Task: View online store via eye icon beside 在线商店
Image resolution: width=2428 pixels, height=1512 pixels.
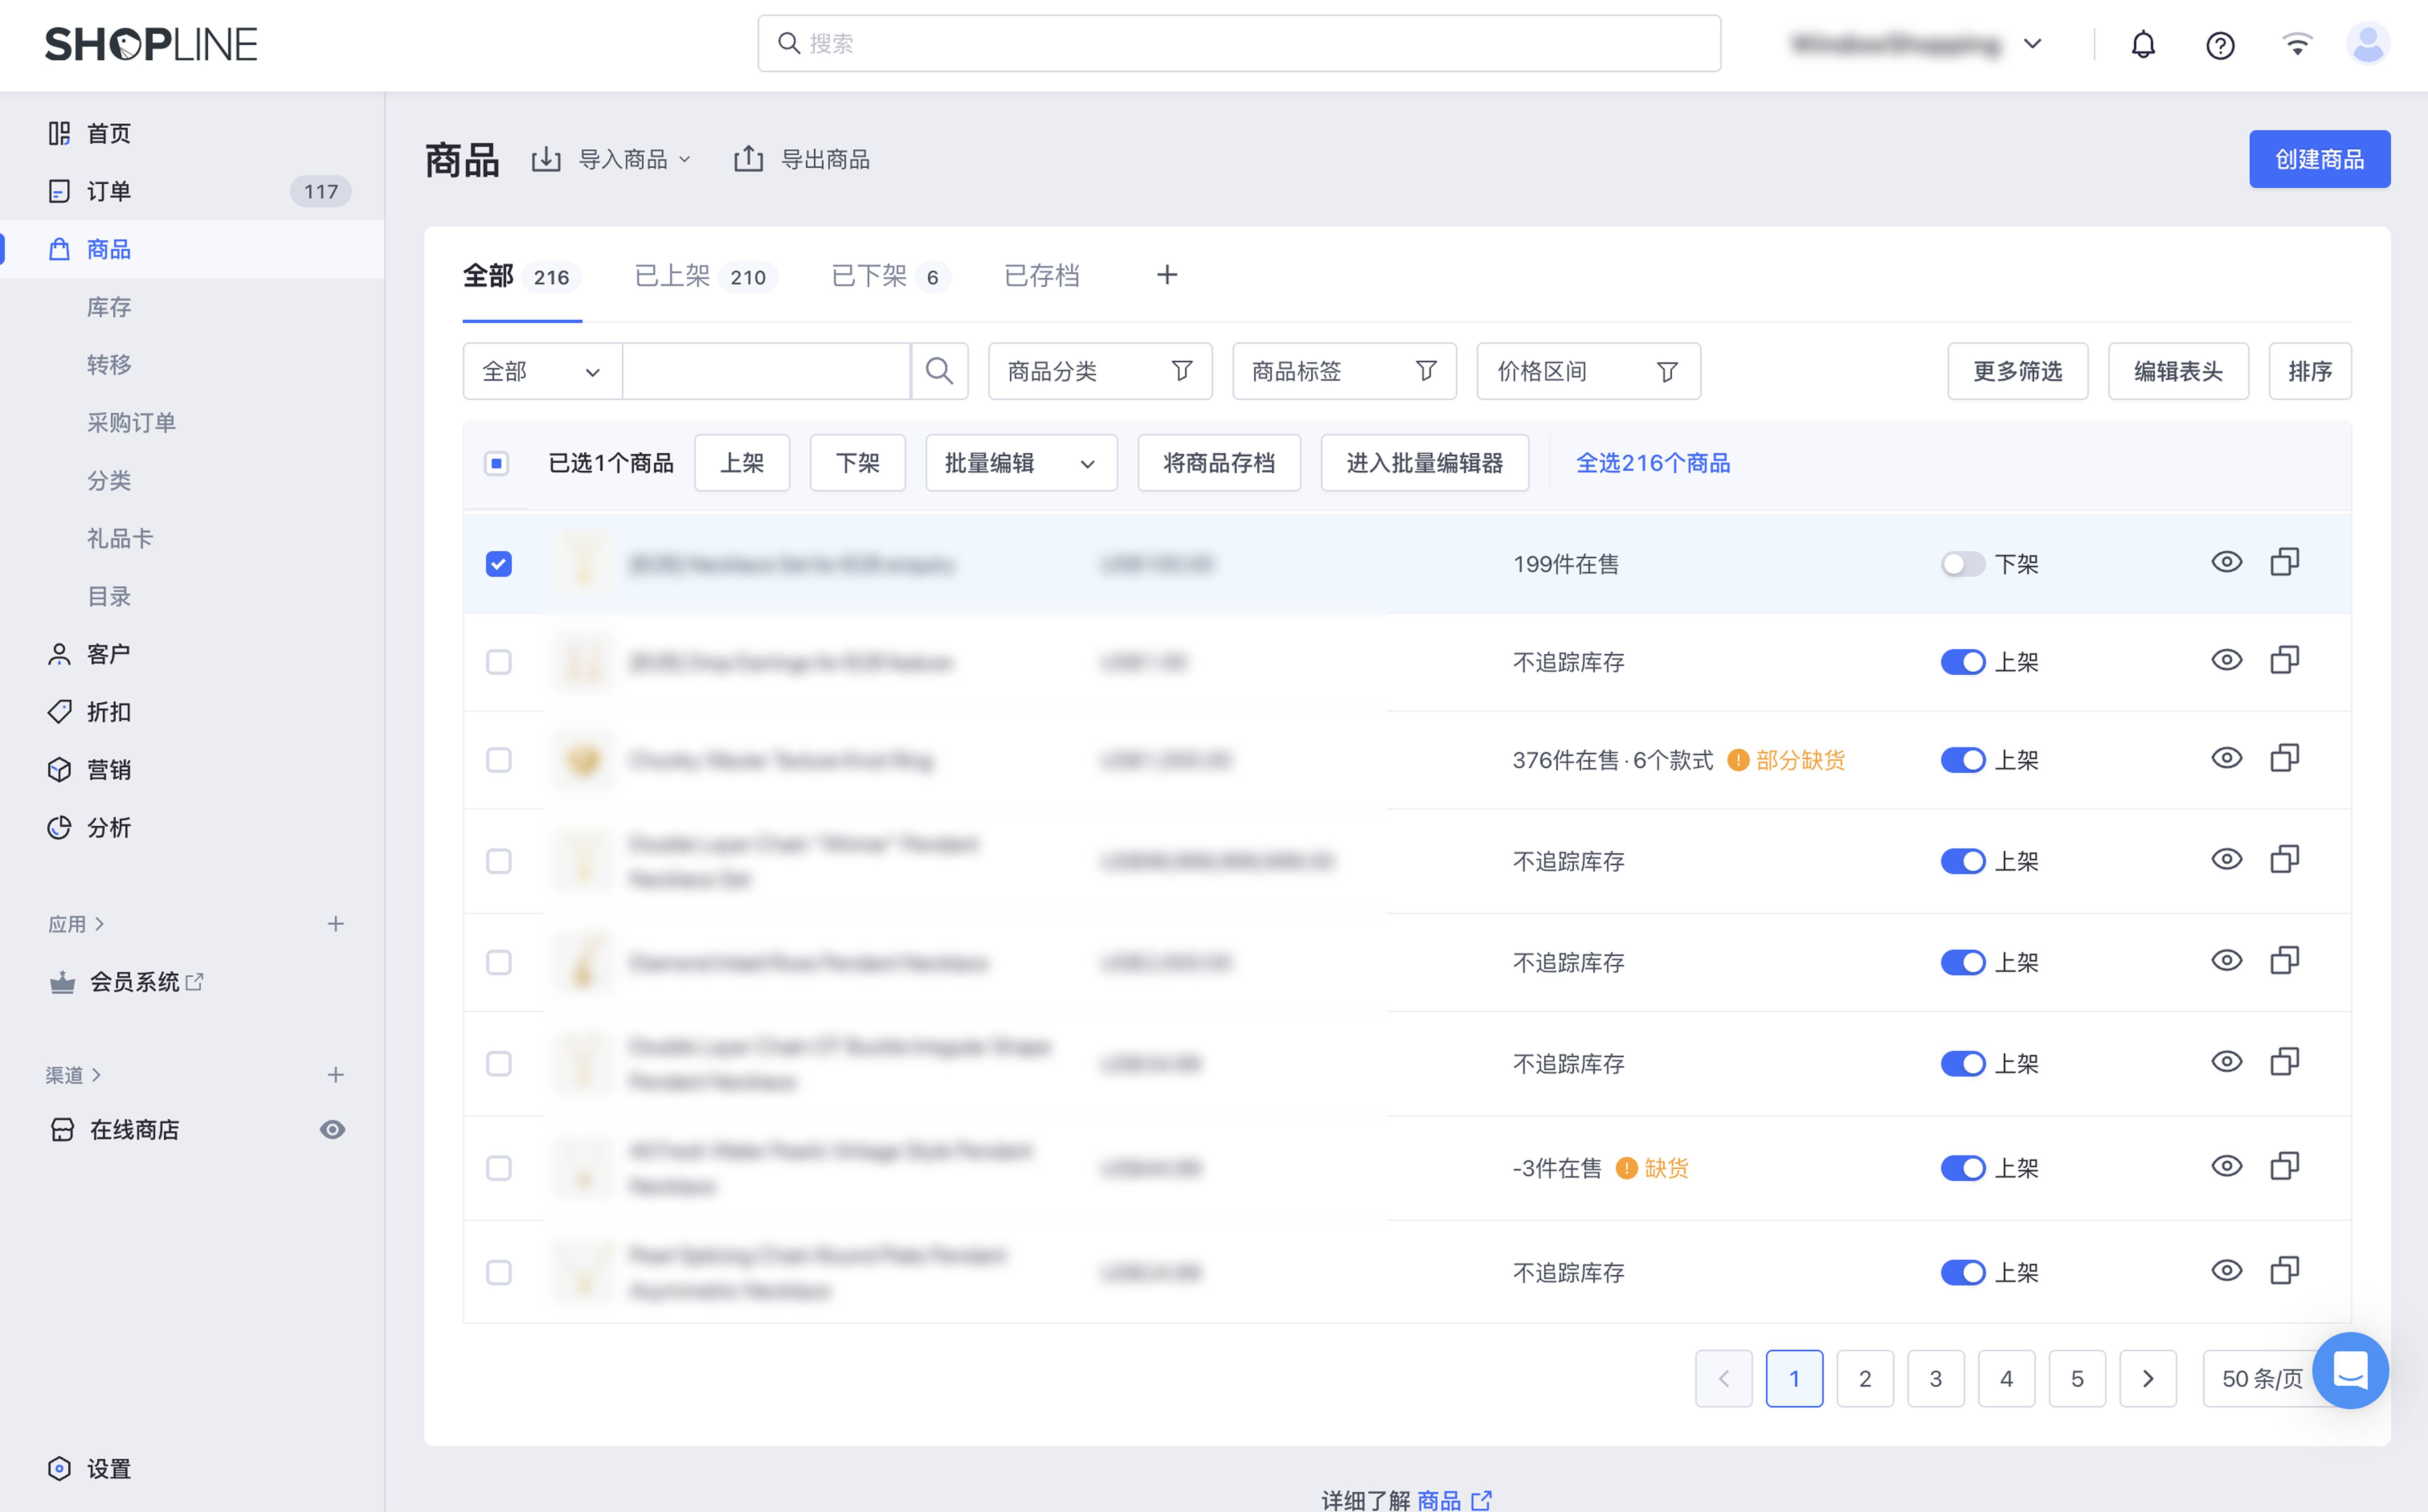Action: tap(333, 1130)
